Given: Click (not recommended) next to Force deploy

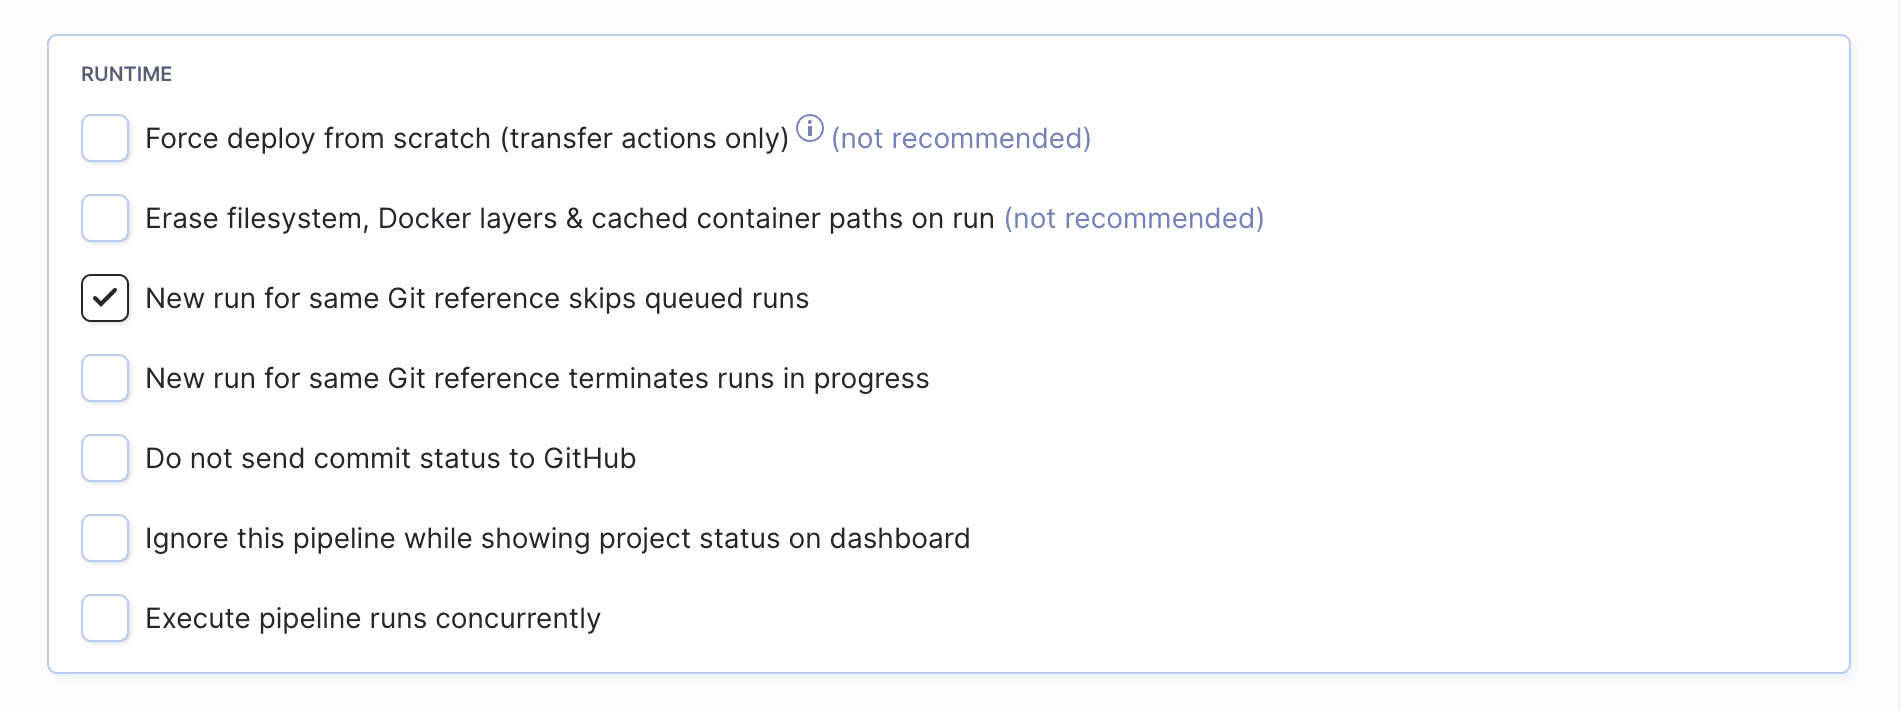Looking at the screenshot, I should [960, 138].
